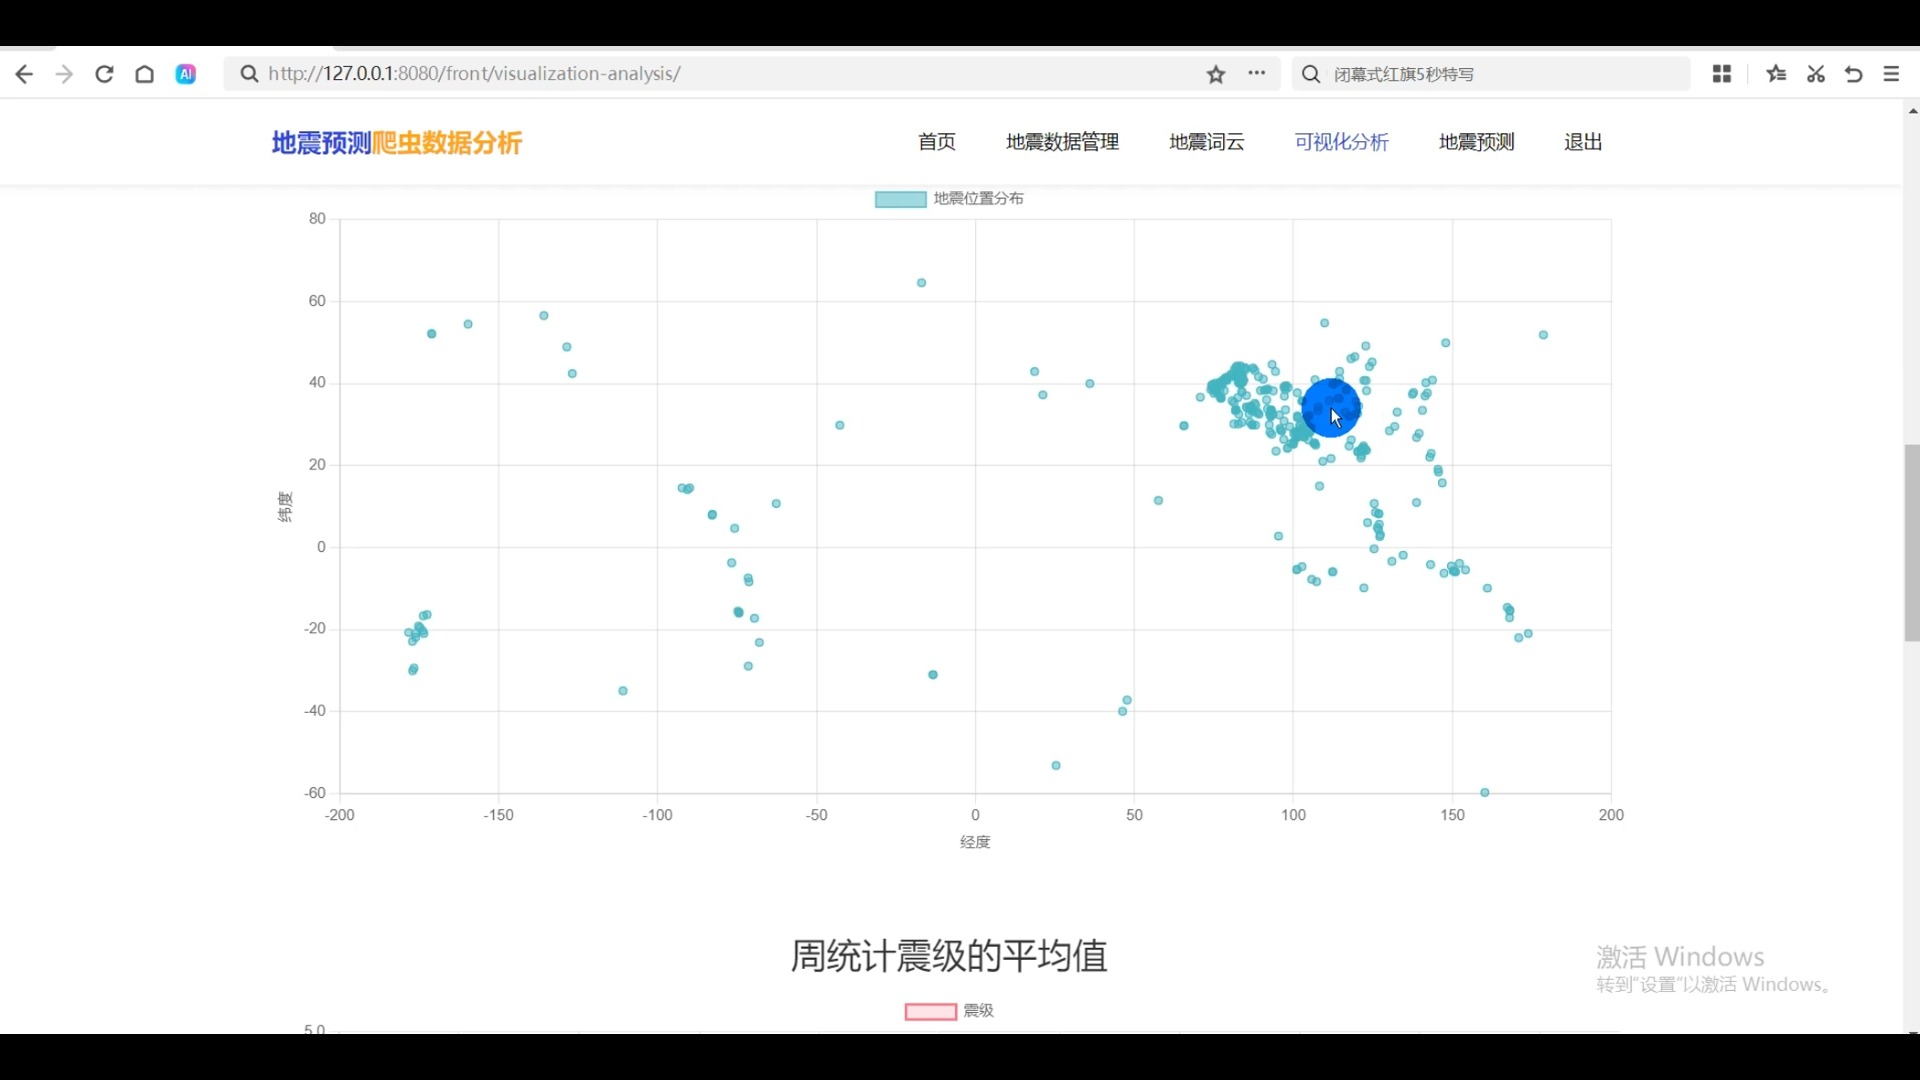1920x1080 pixels.
Task: Click the magnifier icon in the address bar
Action: click(250, 74)
